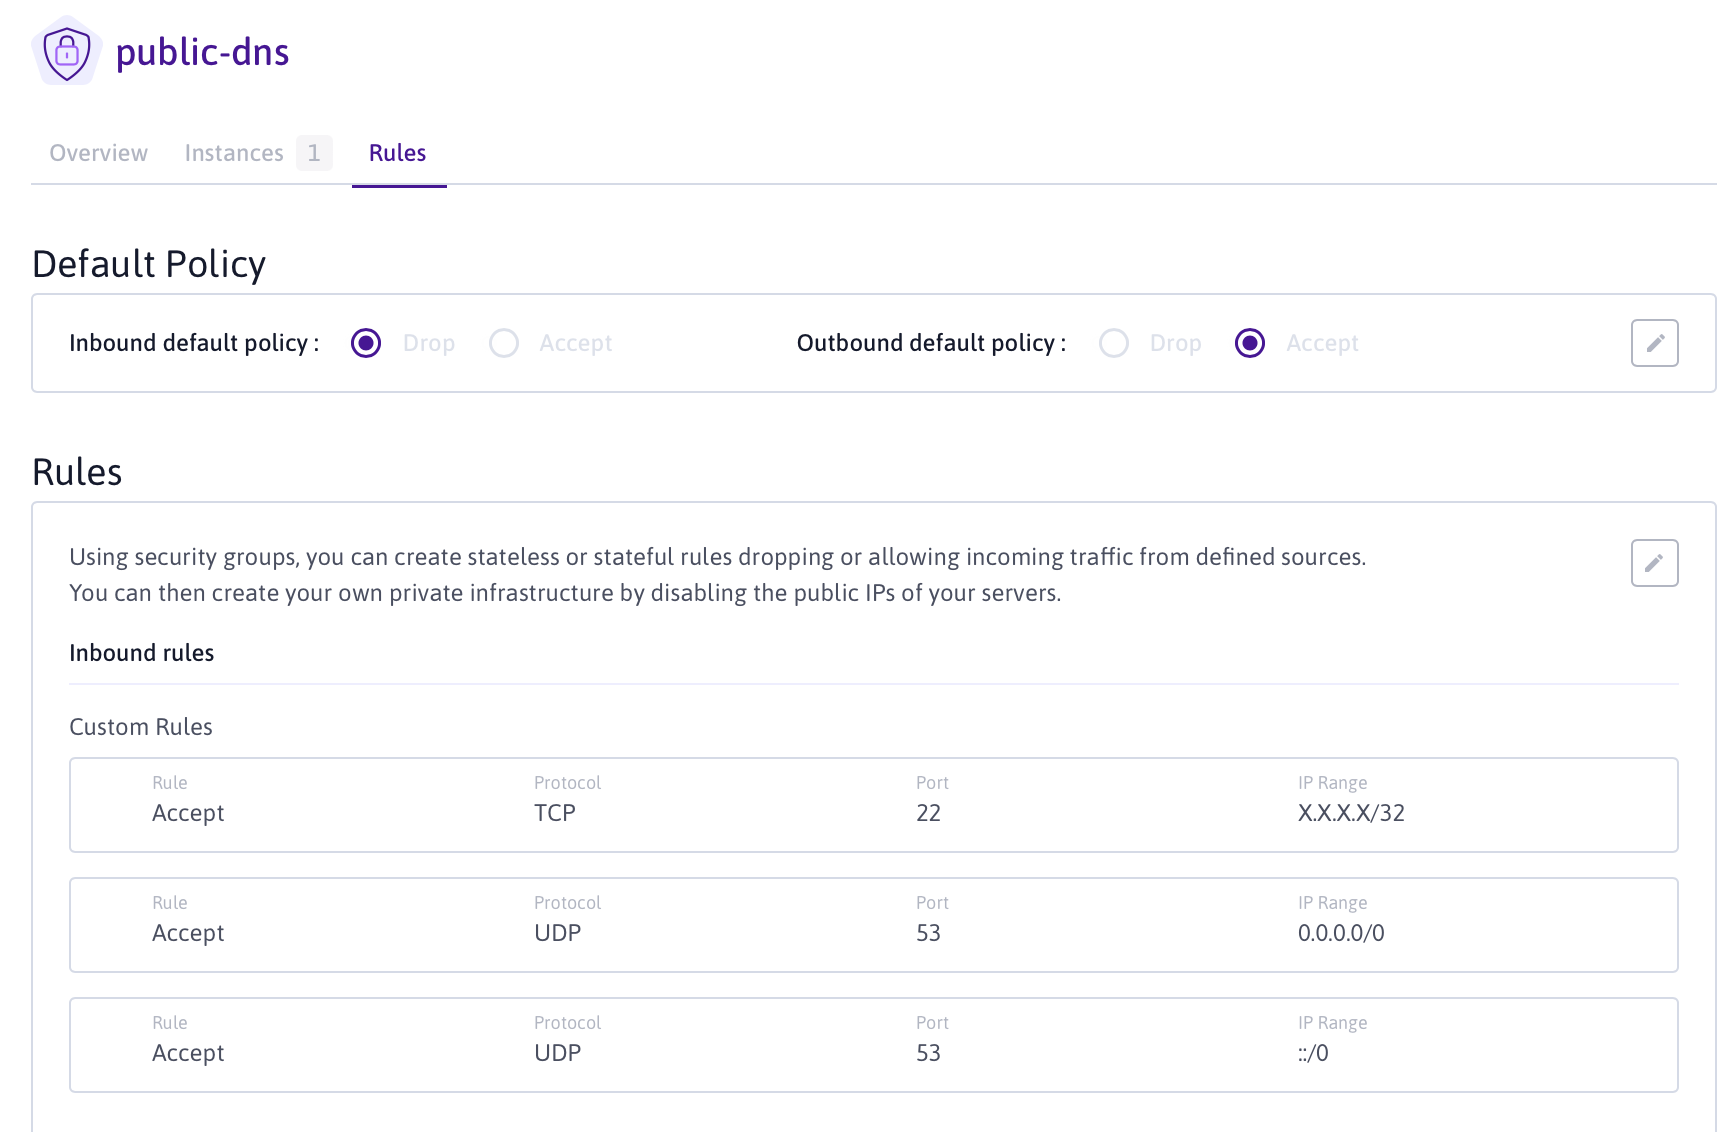The width and height of the screenshot is (1732, 1132).
Task: Select Drop for inbound default policy
Action: pyautogui.click(x=366, y=343)
